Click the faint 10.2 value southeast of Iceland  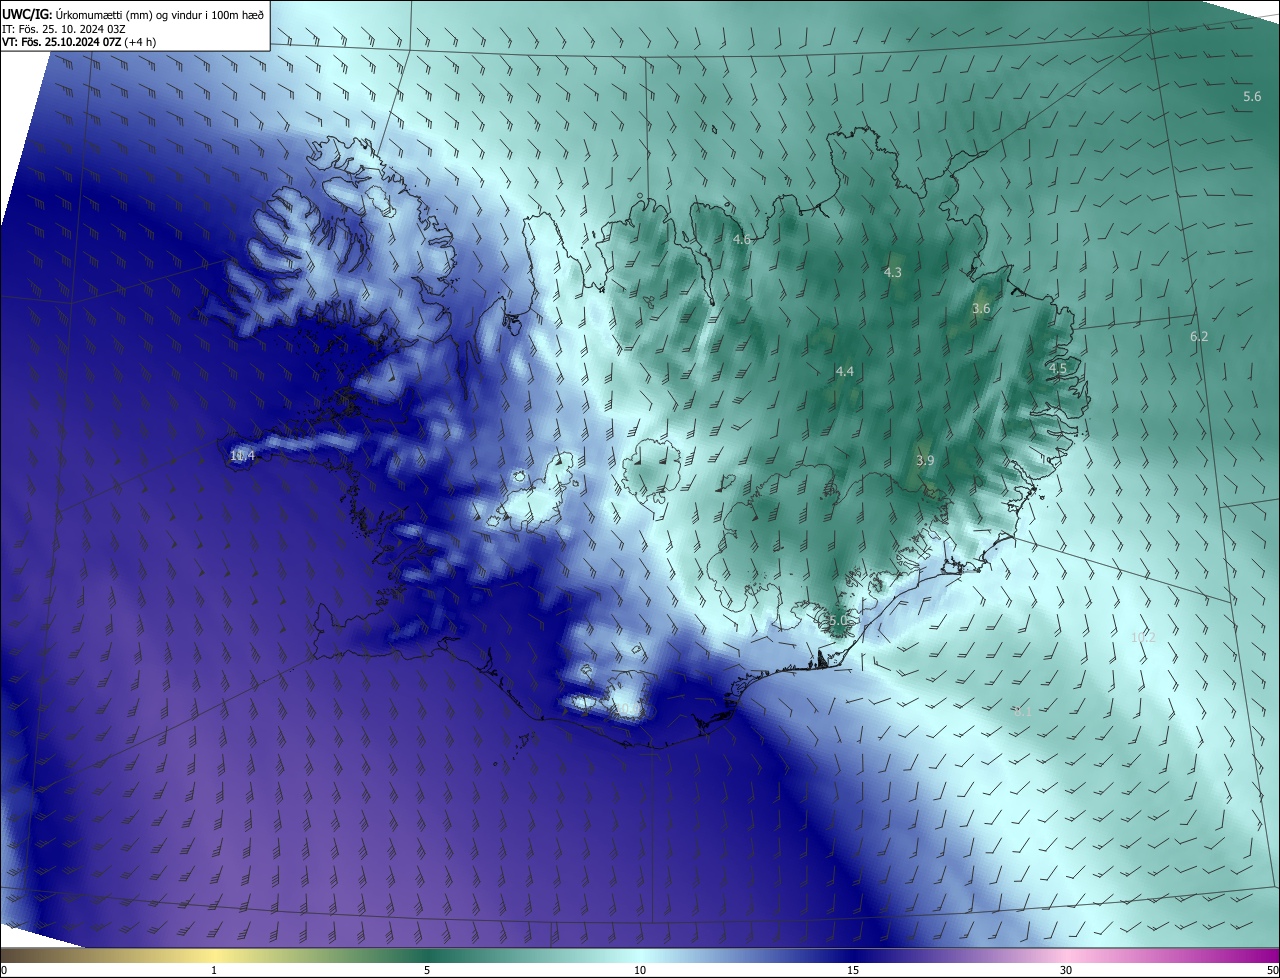(1143, 637)
